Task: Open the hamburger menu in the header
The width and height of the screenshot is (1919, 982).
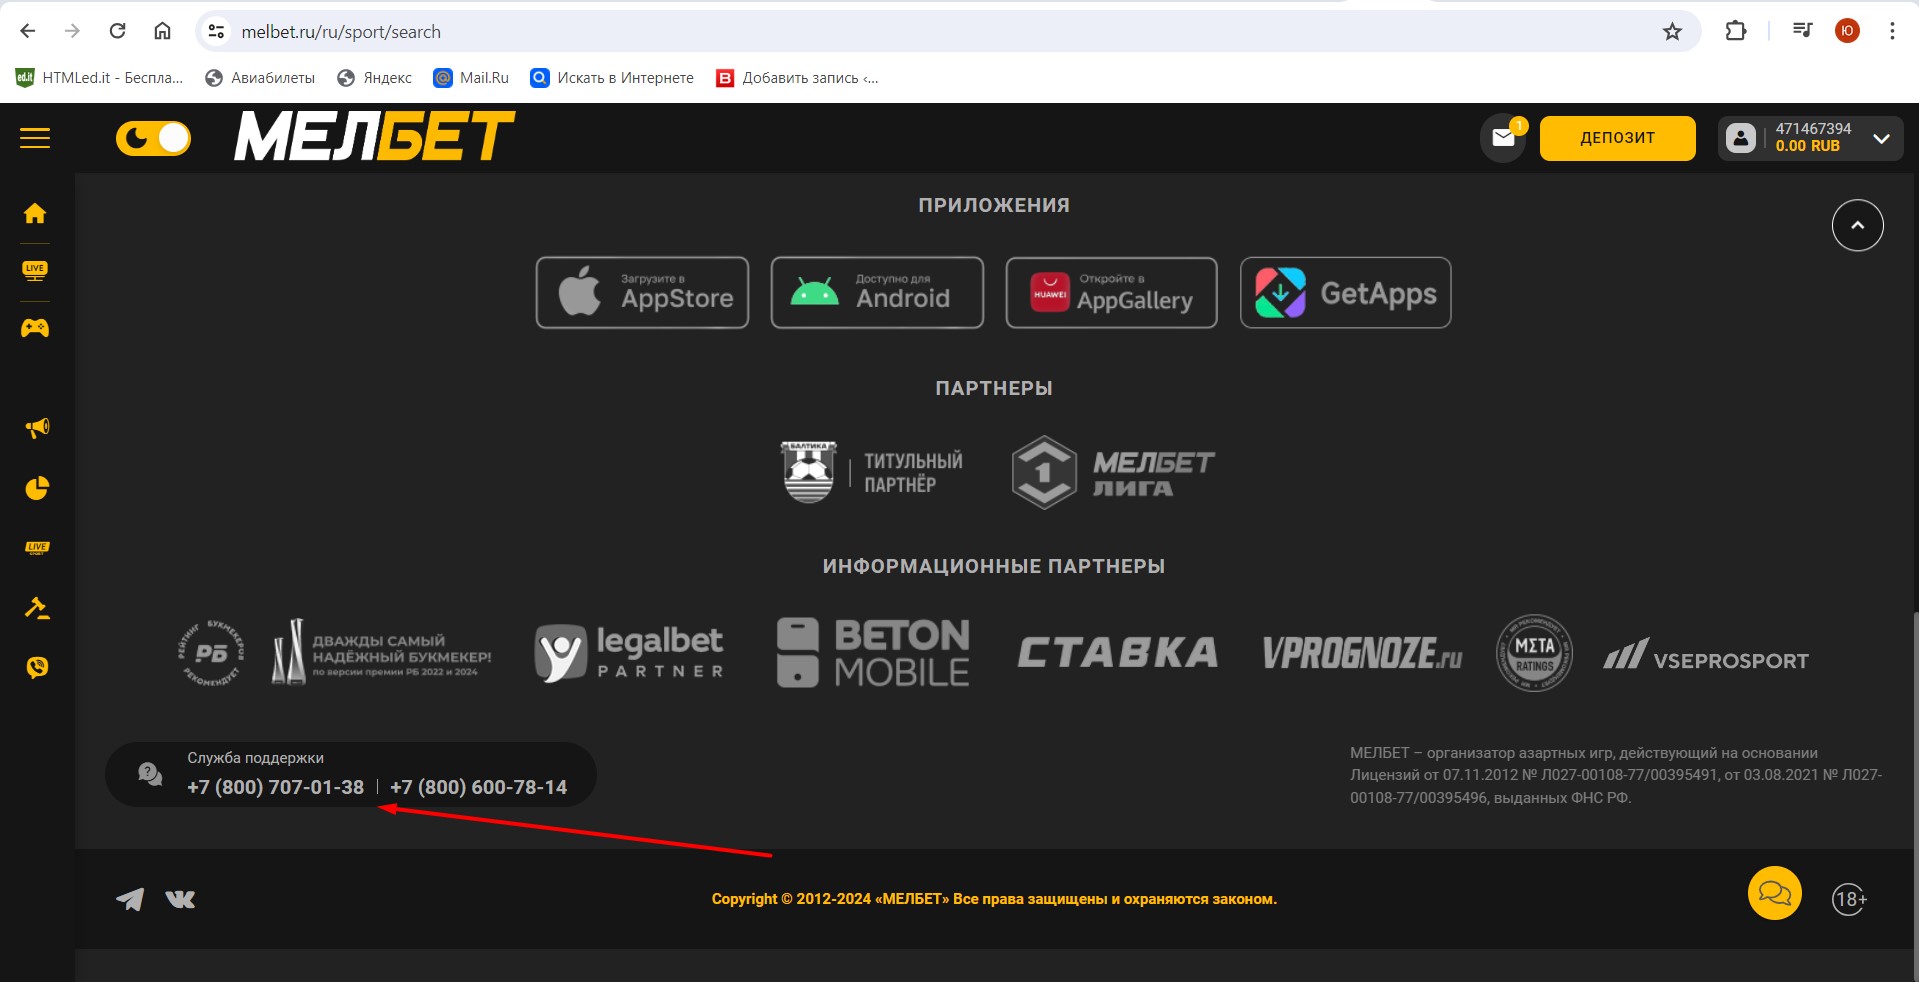Action: 35,138
